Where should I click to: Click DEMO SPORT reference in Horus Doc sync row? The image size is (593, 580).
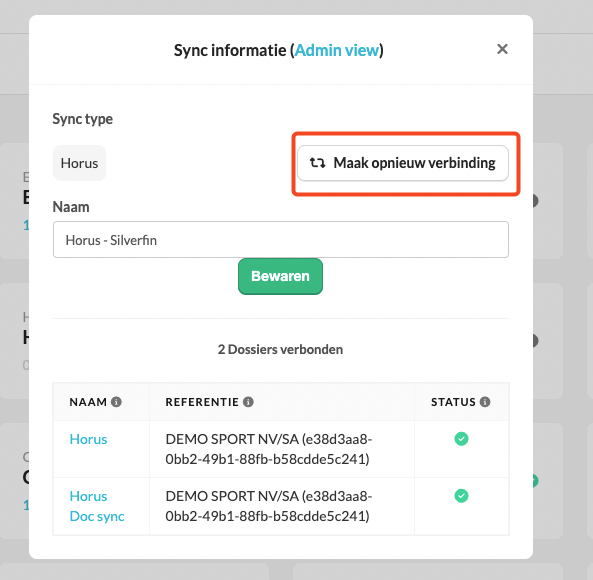(269, 506)
